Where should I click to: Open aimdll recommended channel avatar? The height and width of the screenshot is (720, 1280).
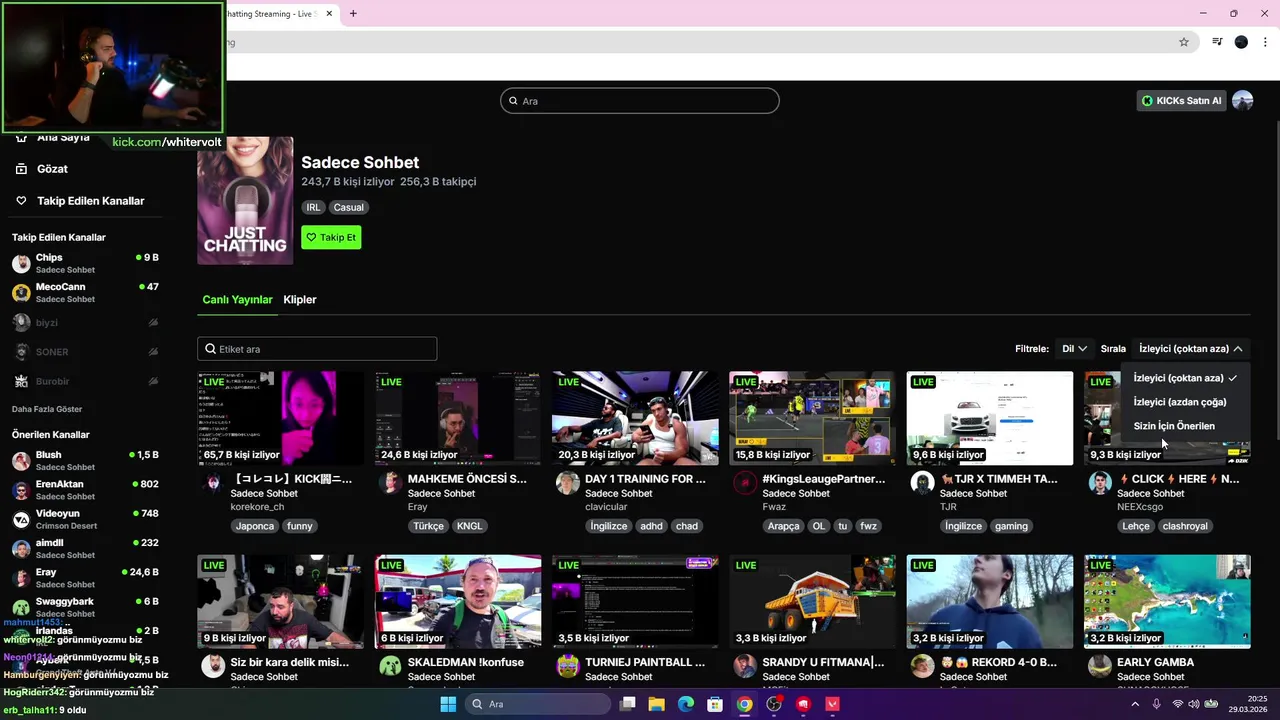click(21, 549)
